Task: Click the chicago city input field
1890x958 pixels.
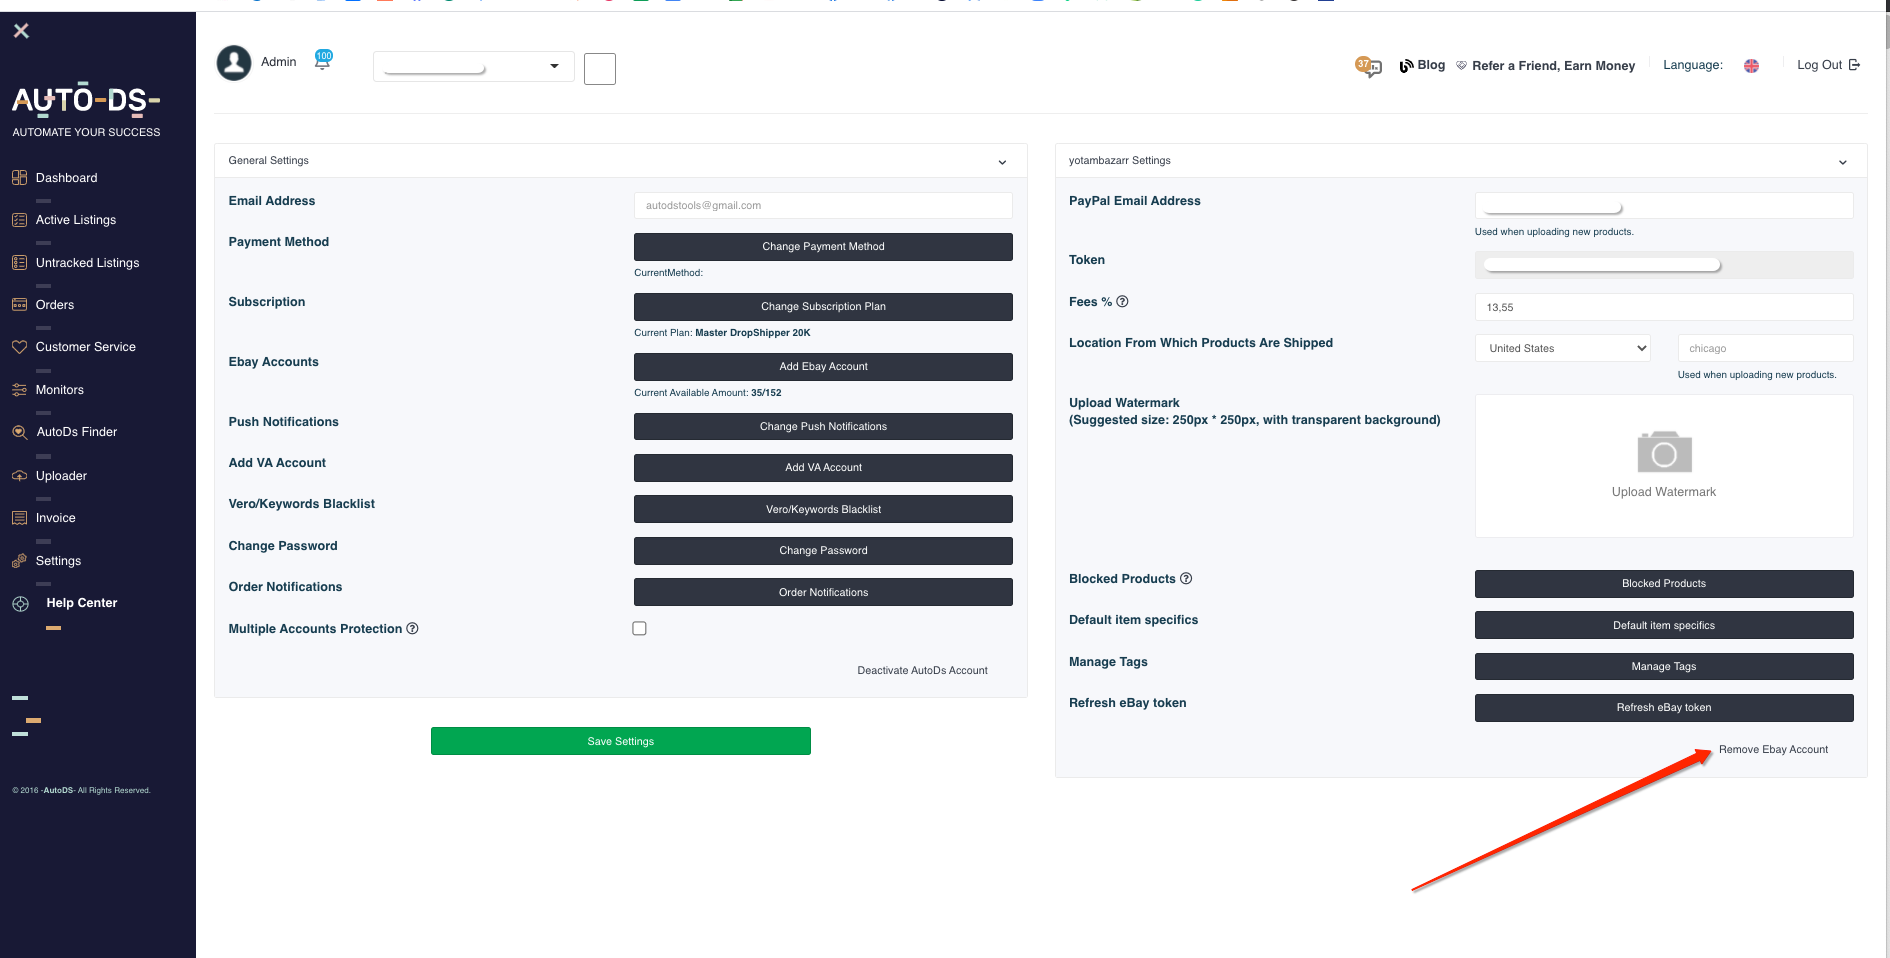Action: 1765,348
